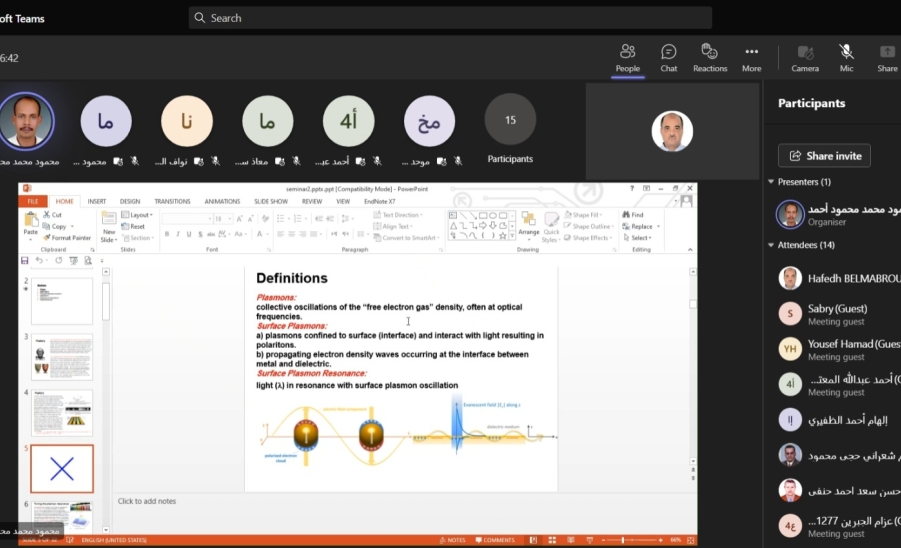Open the Teams Chat panel
The width and height of the screenshot is (901, 548).
click(x=668, y=59)
